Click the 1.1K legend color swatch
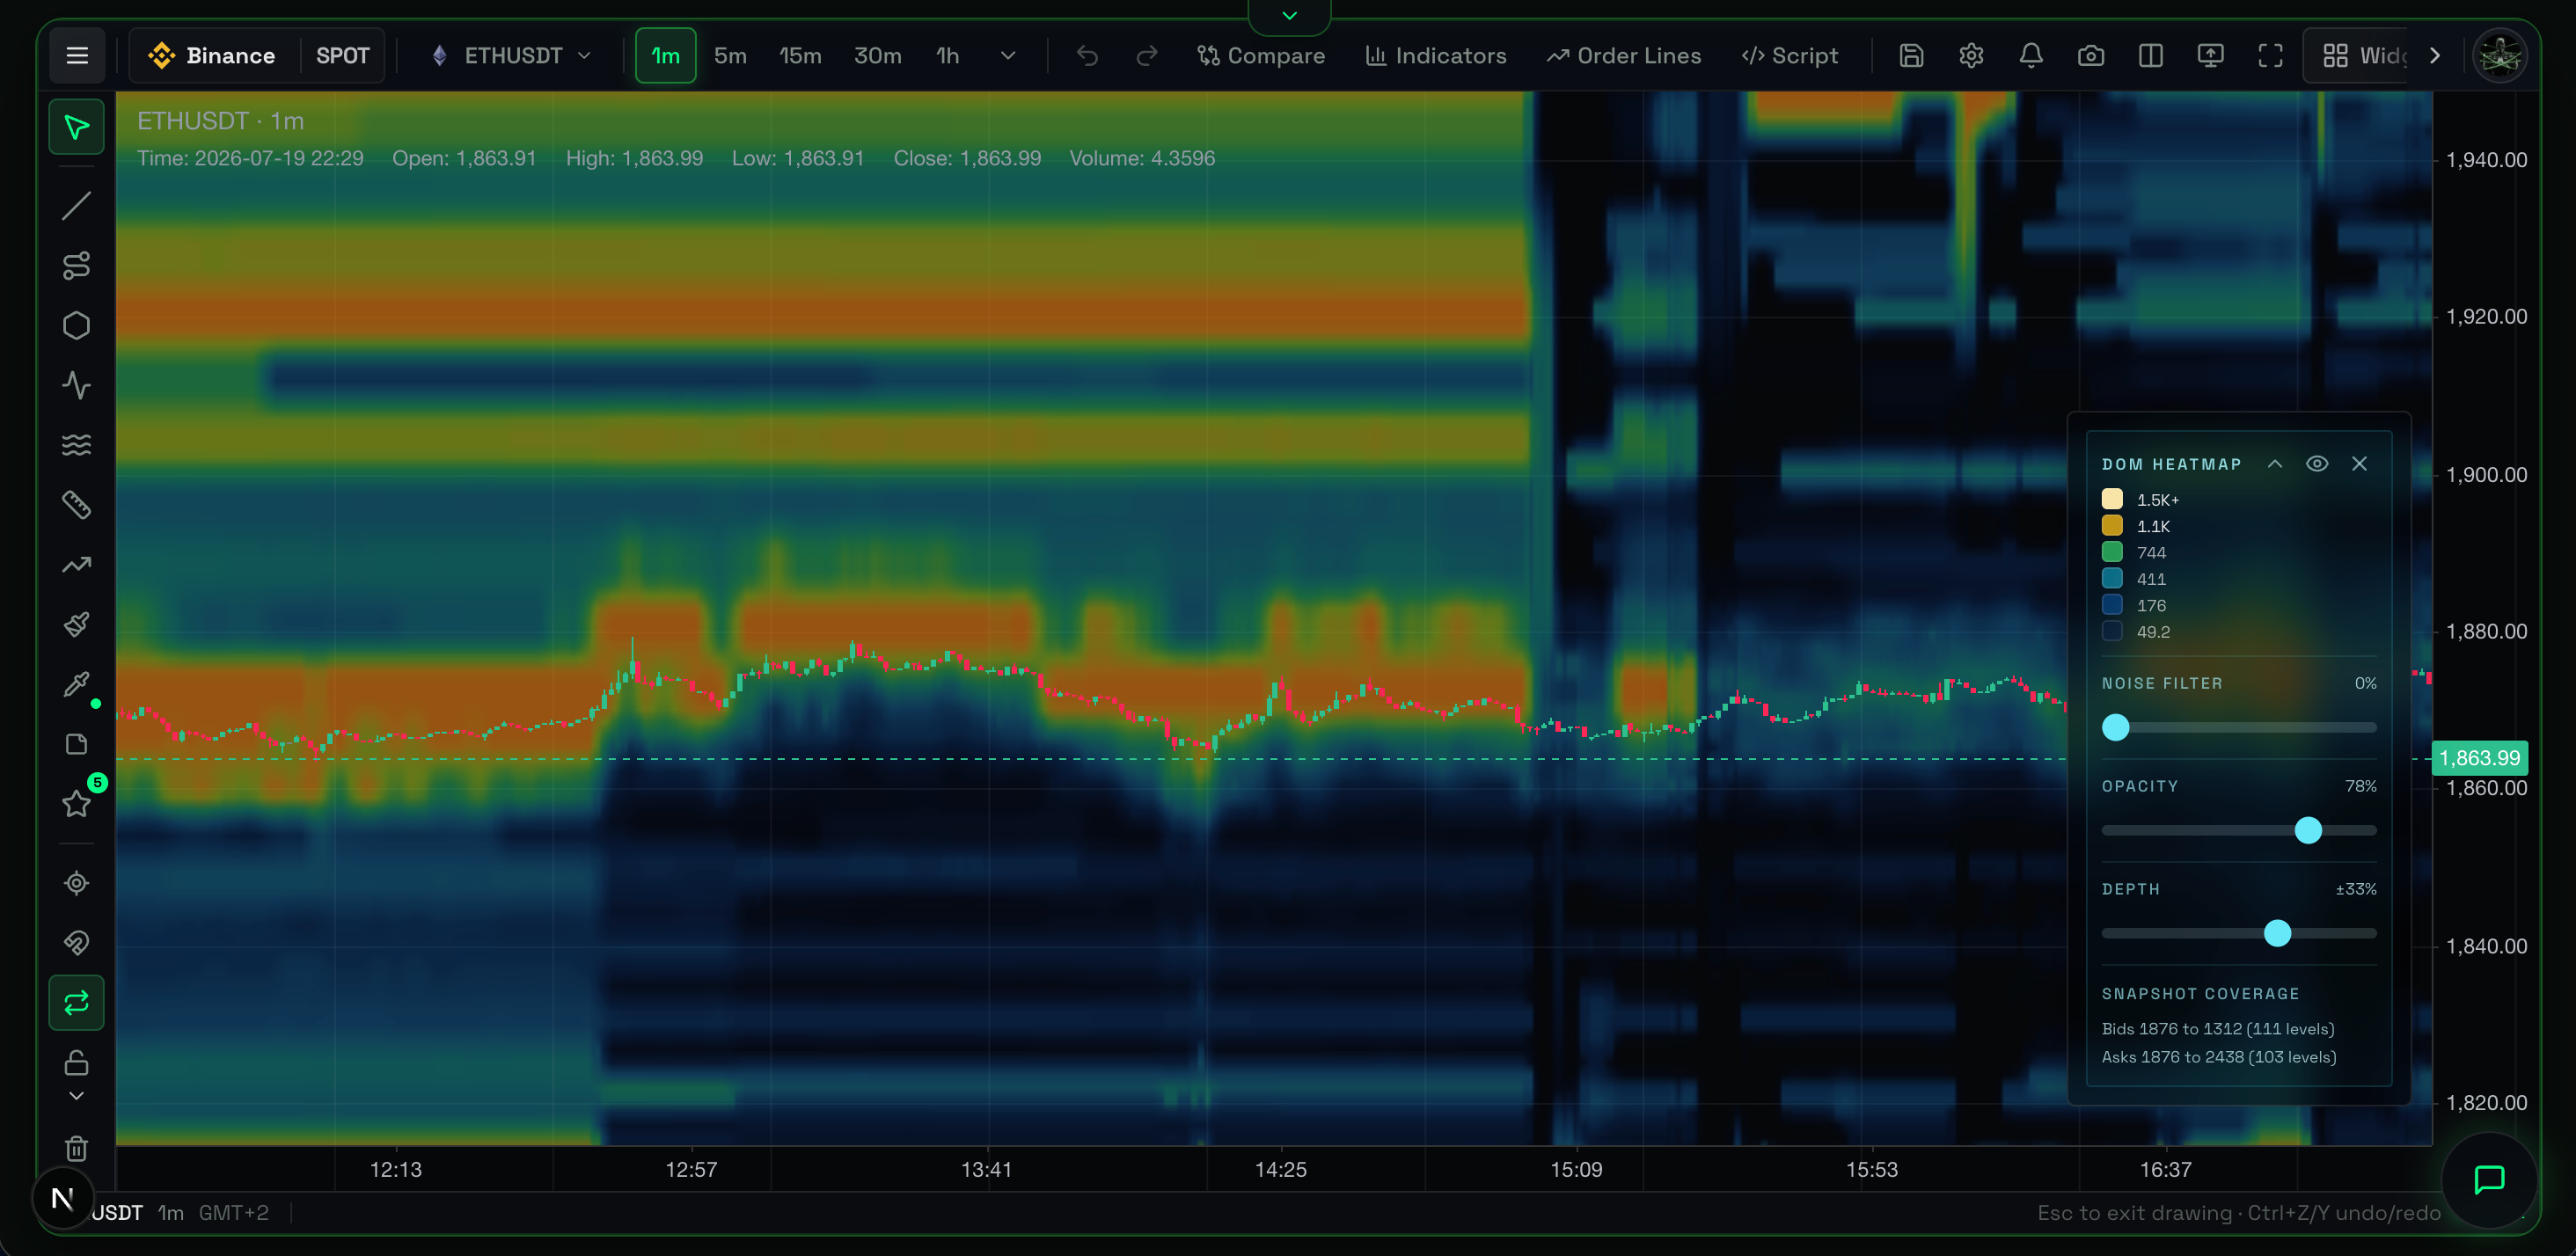 coord(2112,526)
